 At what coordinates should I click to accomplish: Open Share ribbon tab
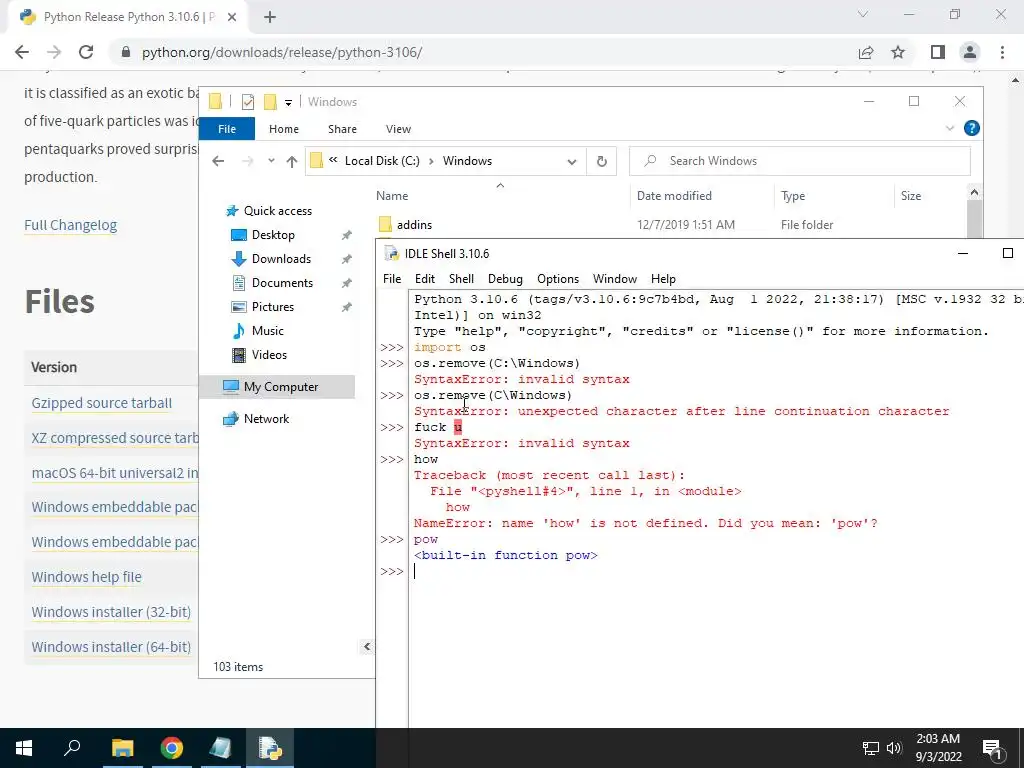click(342, 129)
